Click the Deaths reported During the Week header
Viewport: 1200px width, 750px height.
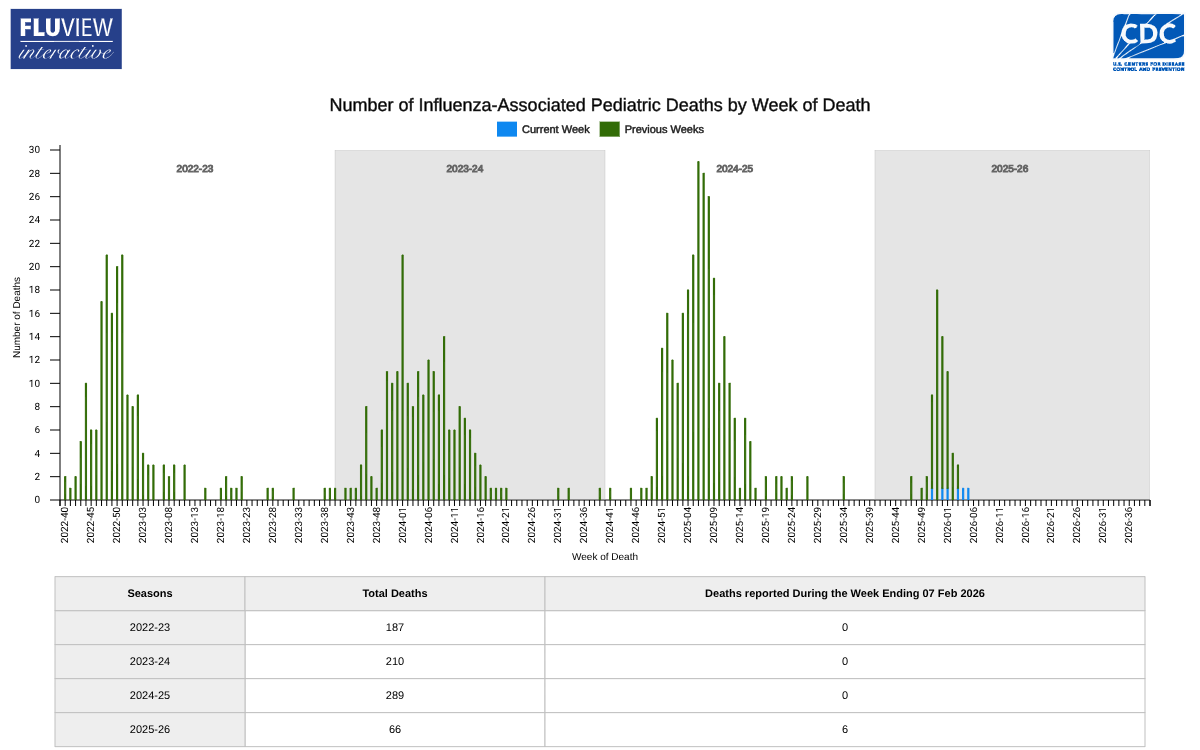(844, 593)
